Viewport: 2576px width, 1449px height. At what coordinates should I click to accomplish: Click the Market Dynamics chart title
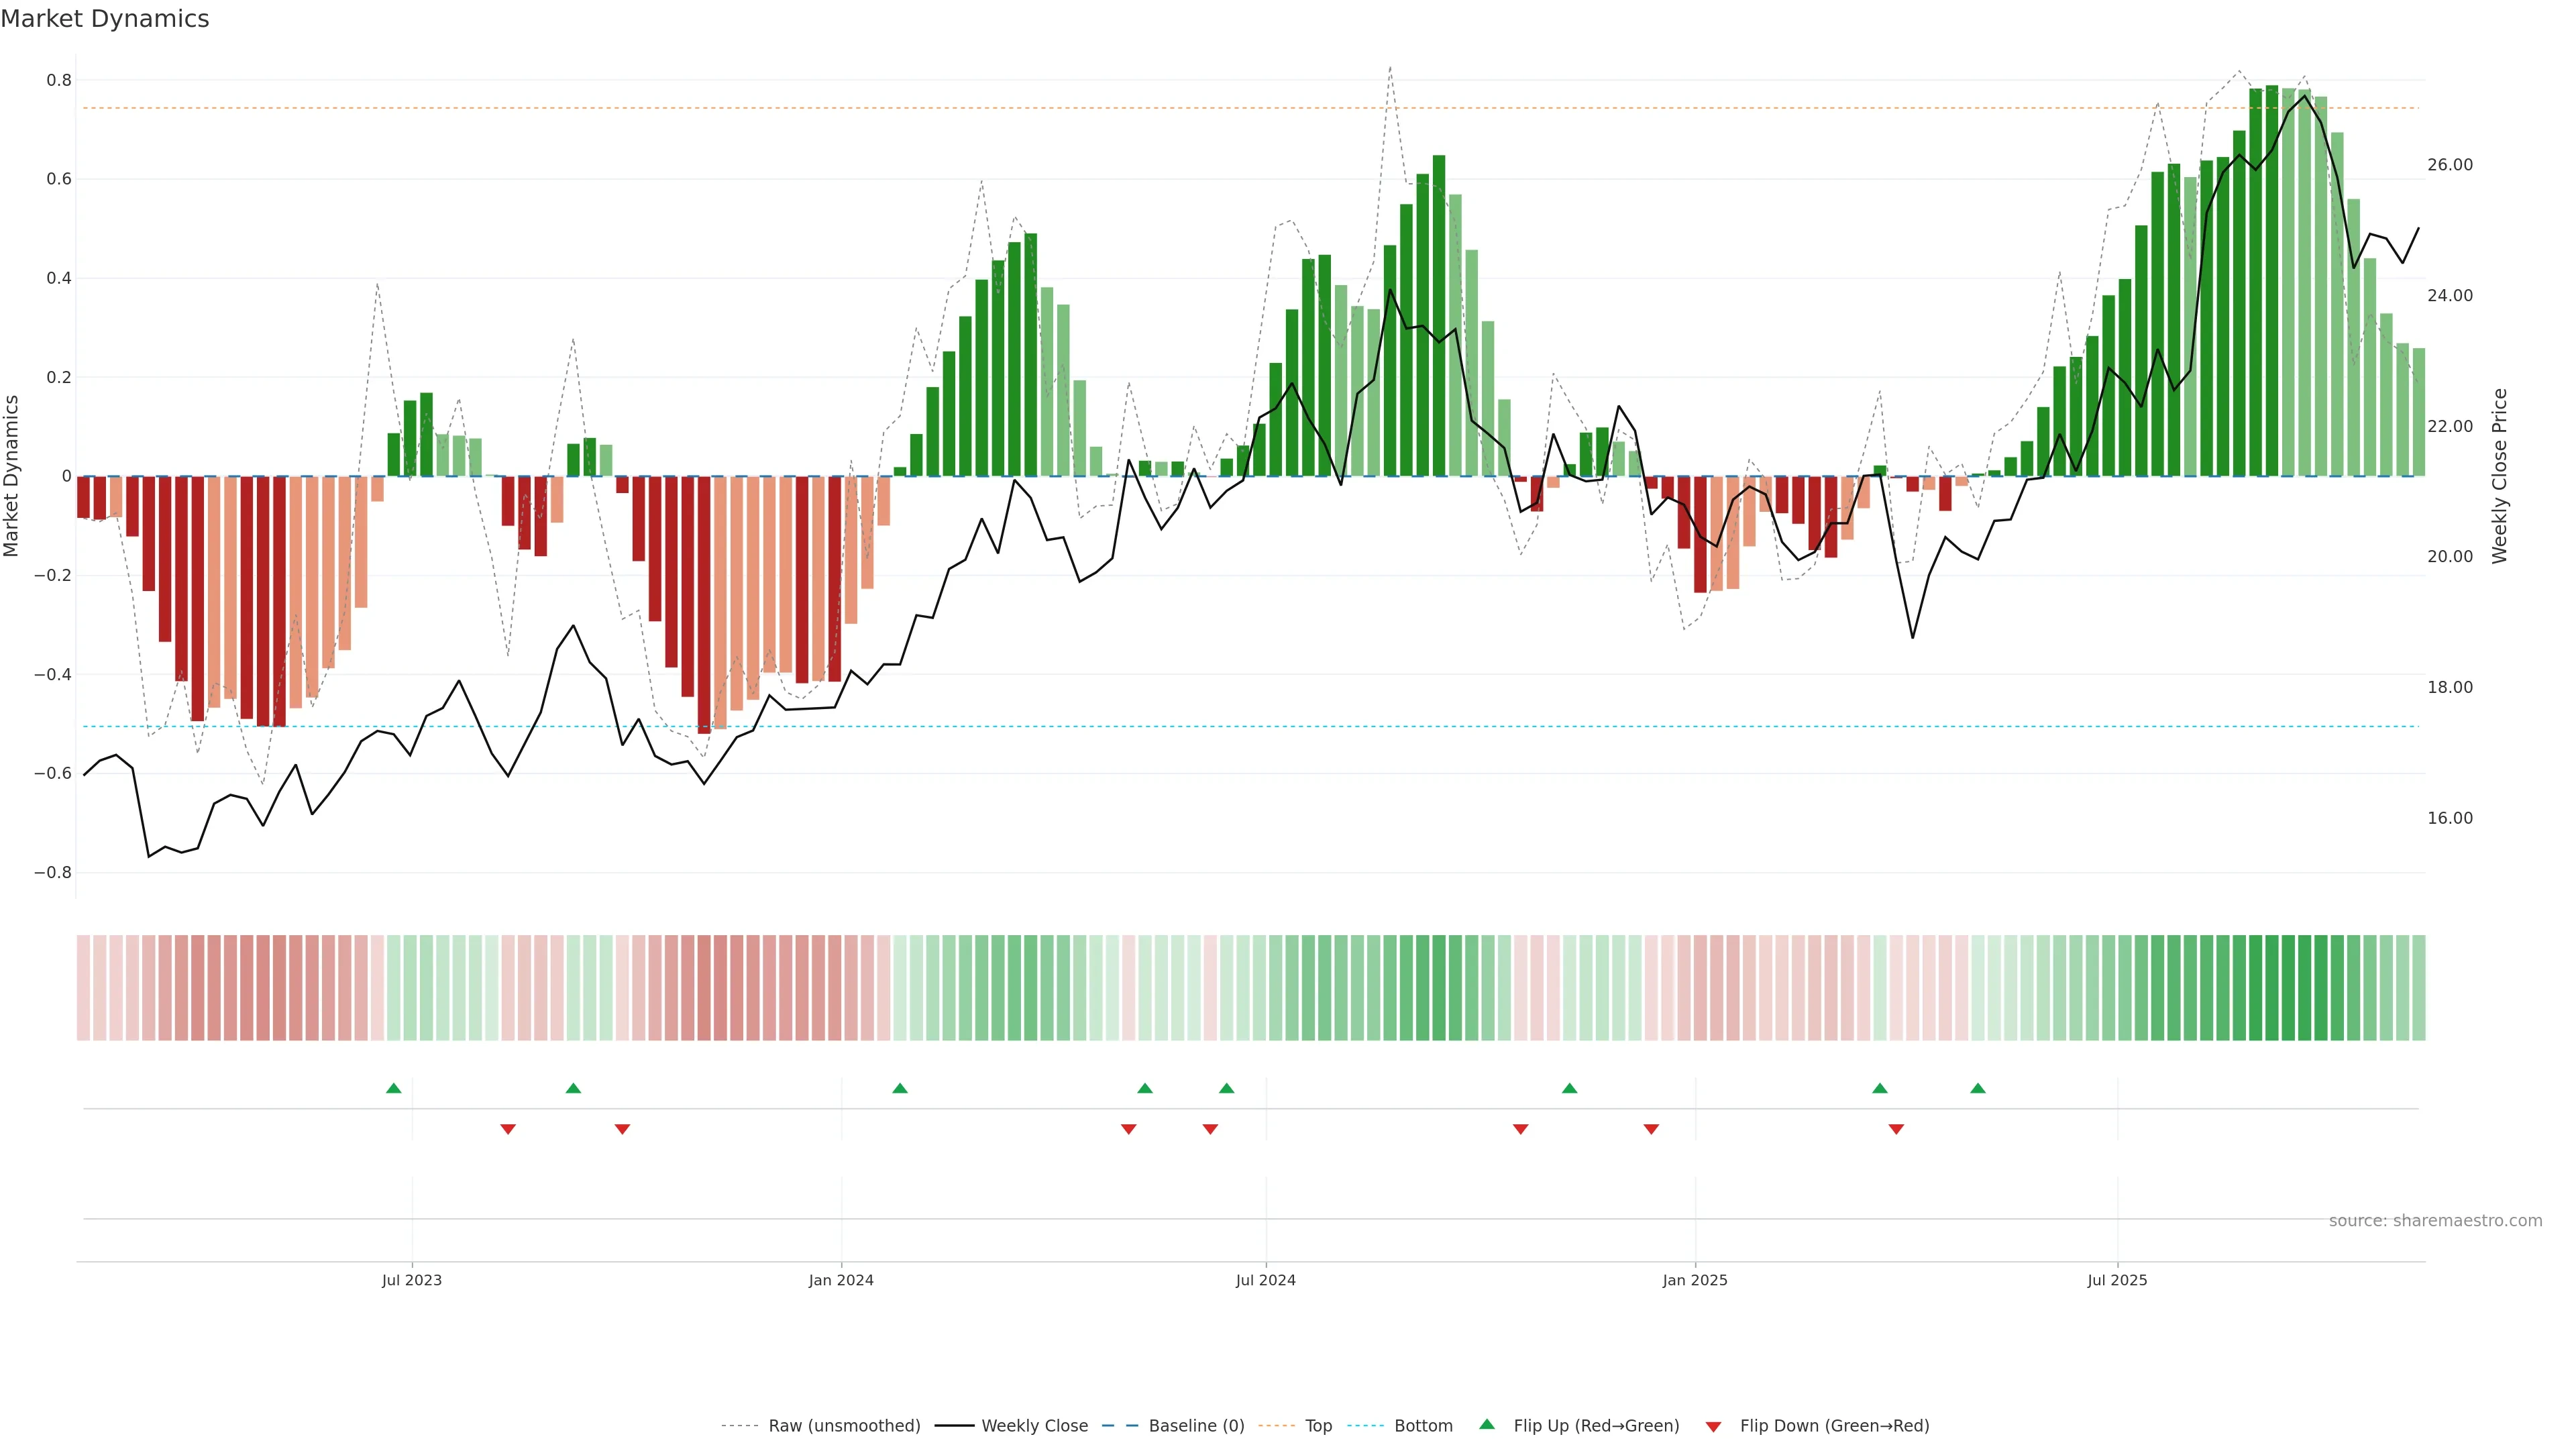pos(105,19)
